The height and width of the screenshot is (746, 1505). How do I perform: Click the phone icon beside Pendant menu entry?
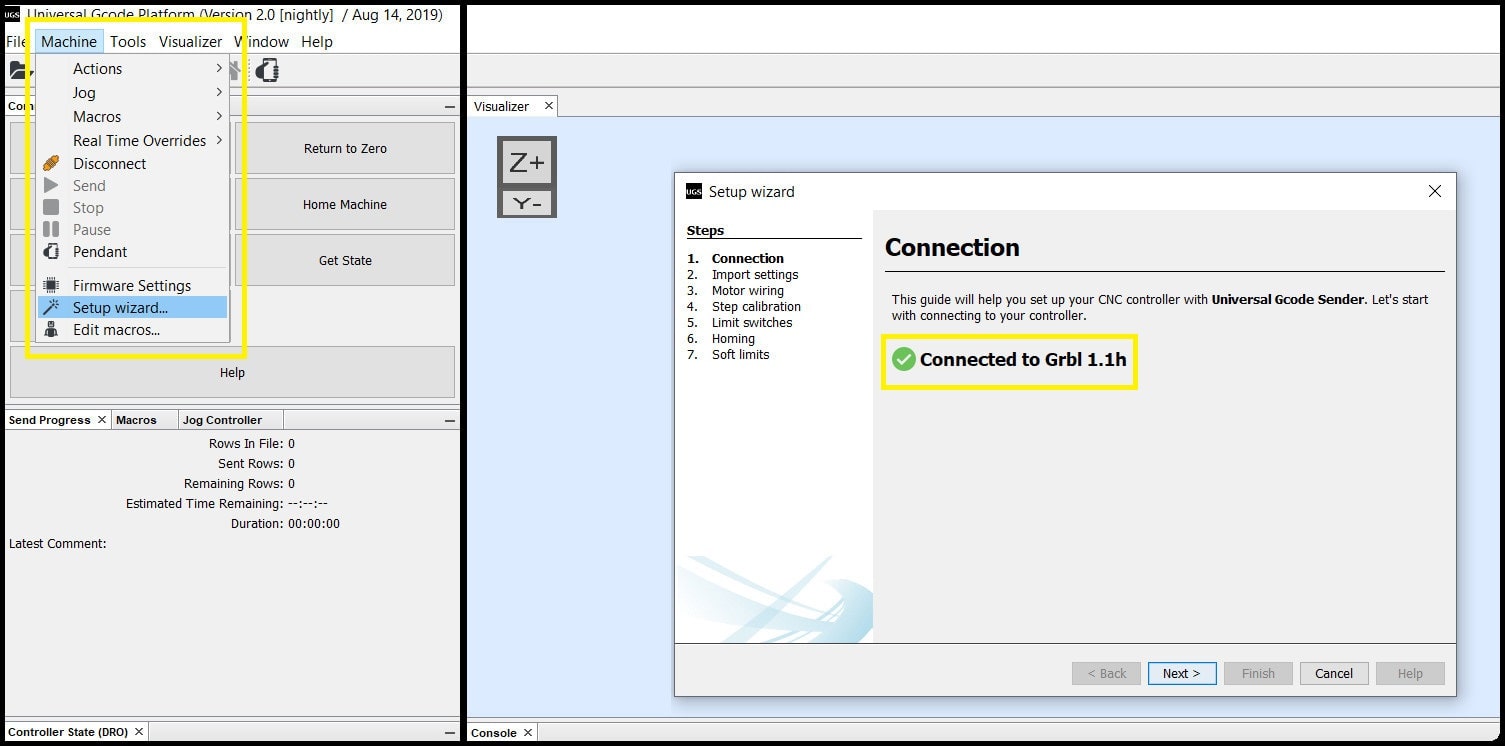click(x=51, y=252)
